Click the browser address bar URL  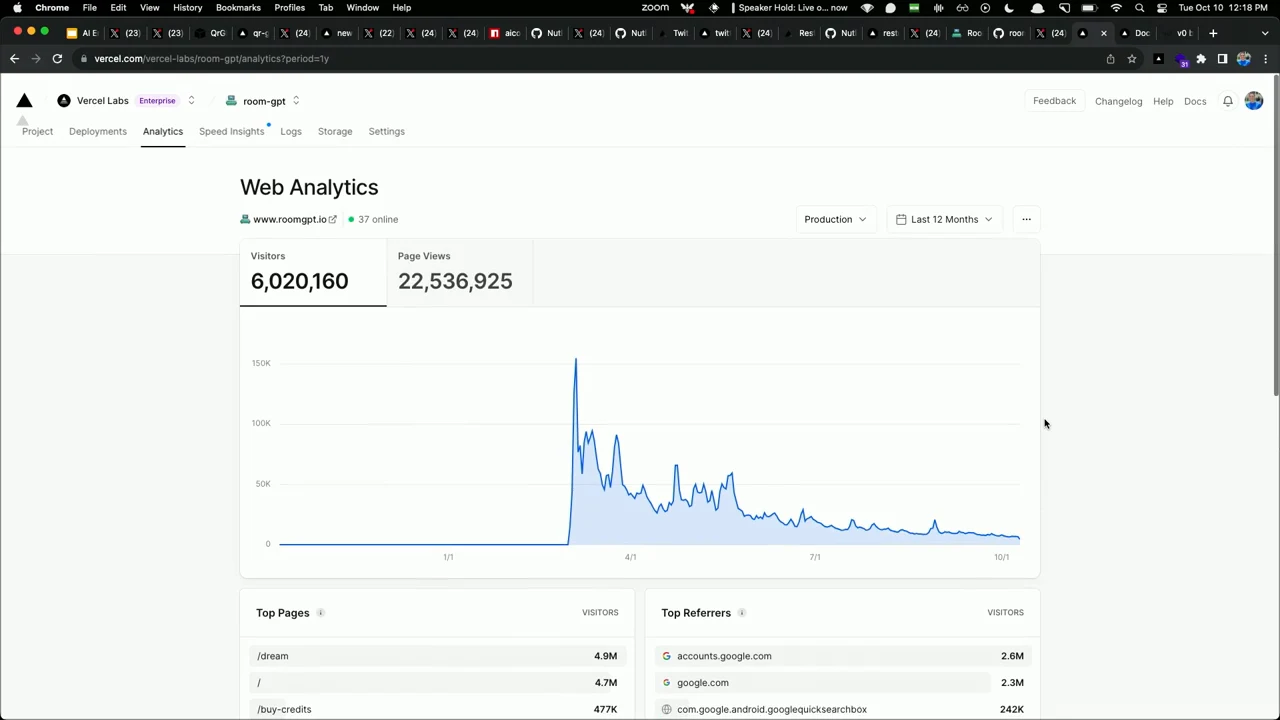coord(211,59)
